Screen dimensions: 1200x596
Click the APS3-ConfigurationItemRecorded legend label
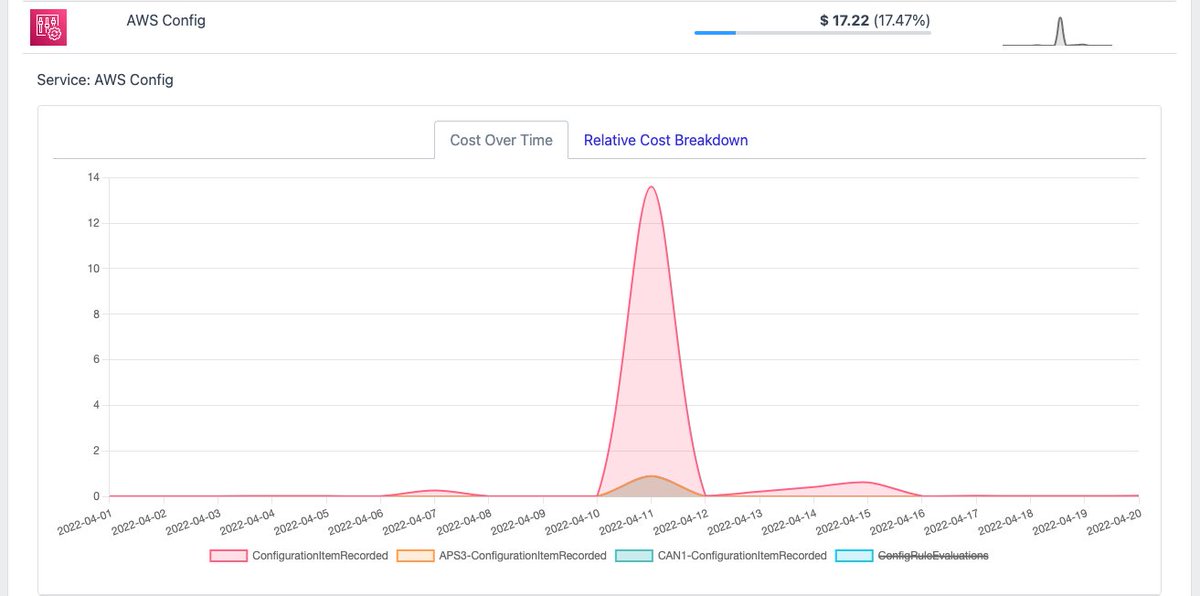pos(523,555)
